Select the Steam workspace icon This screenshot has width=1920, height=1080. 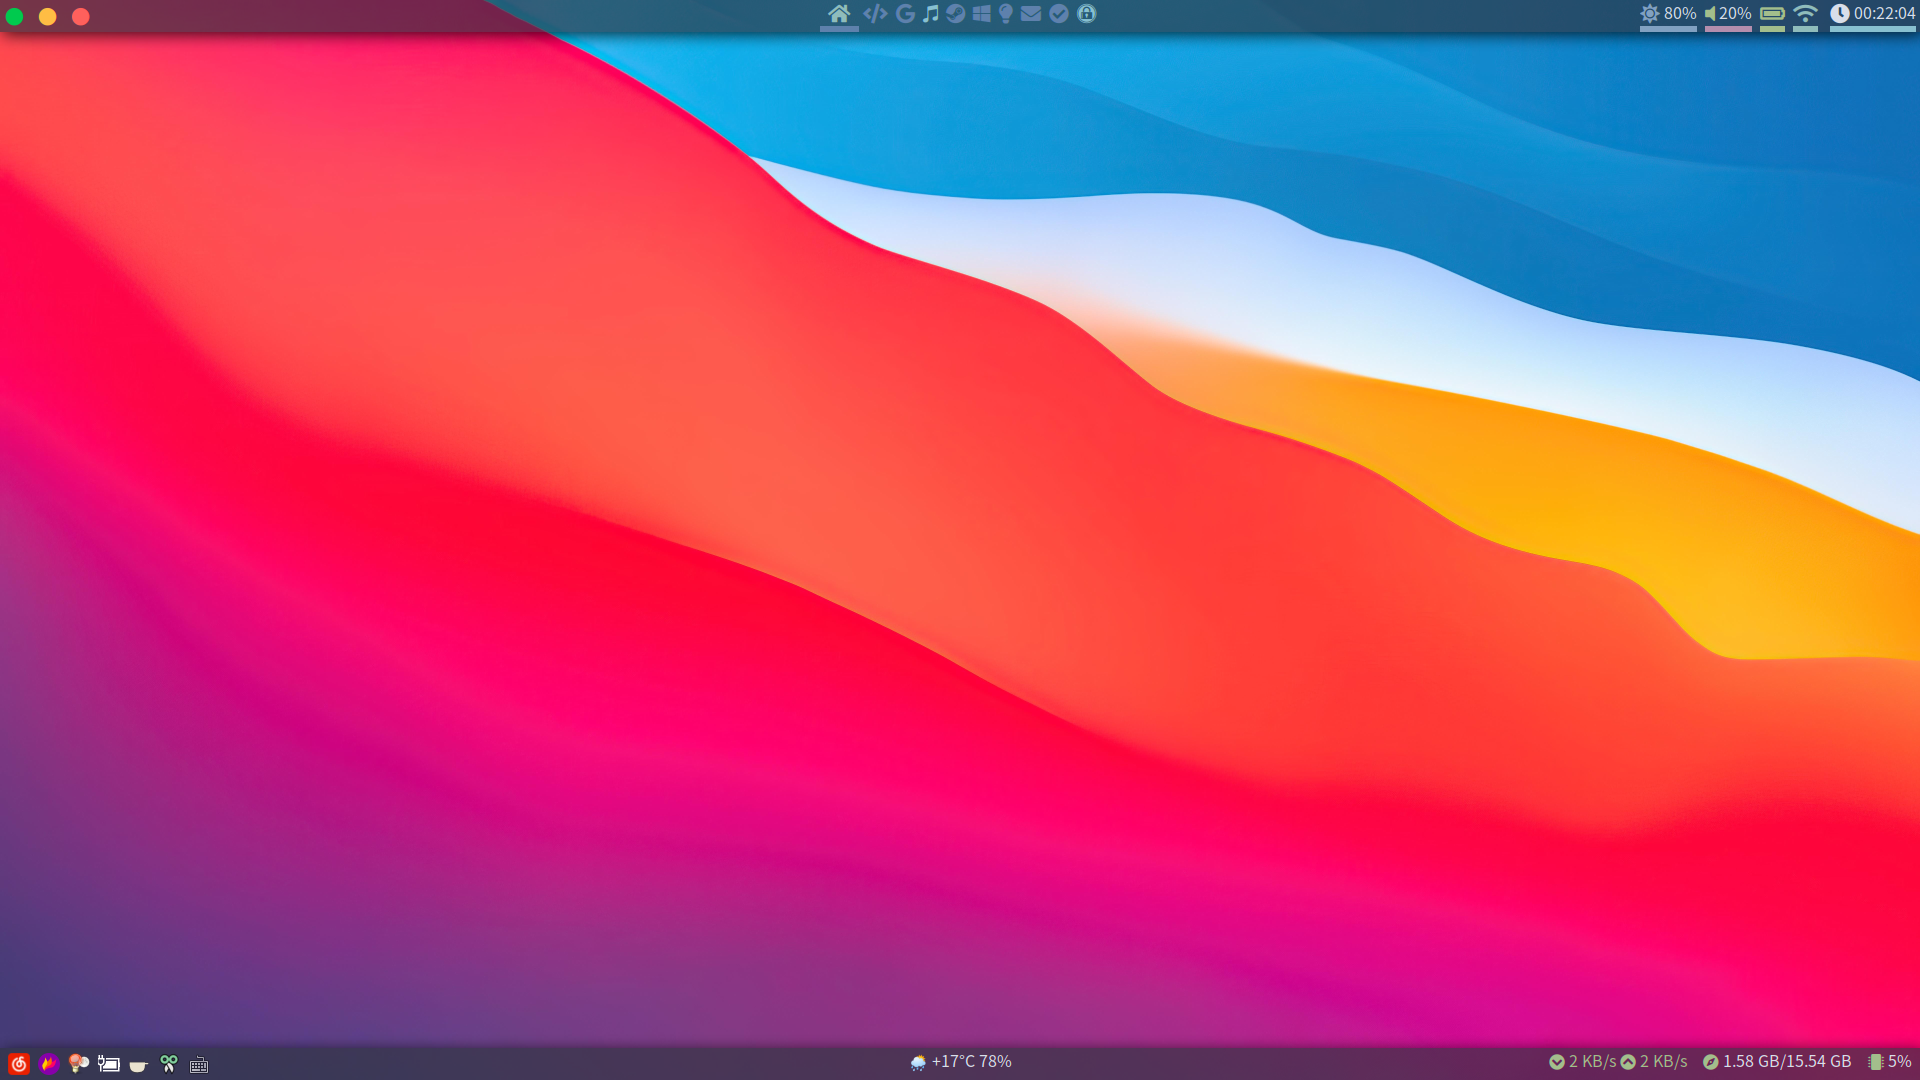point(956,14)
